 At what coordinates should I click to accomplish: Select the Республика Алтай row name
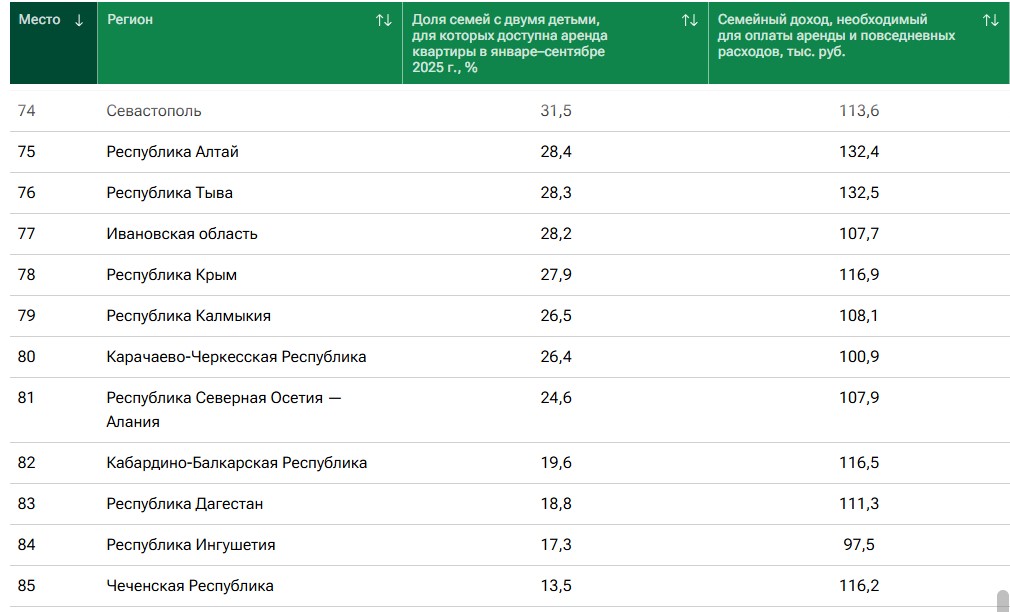tap(172, 152)
